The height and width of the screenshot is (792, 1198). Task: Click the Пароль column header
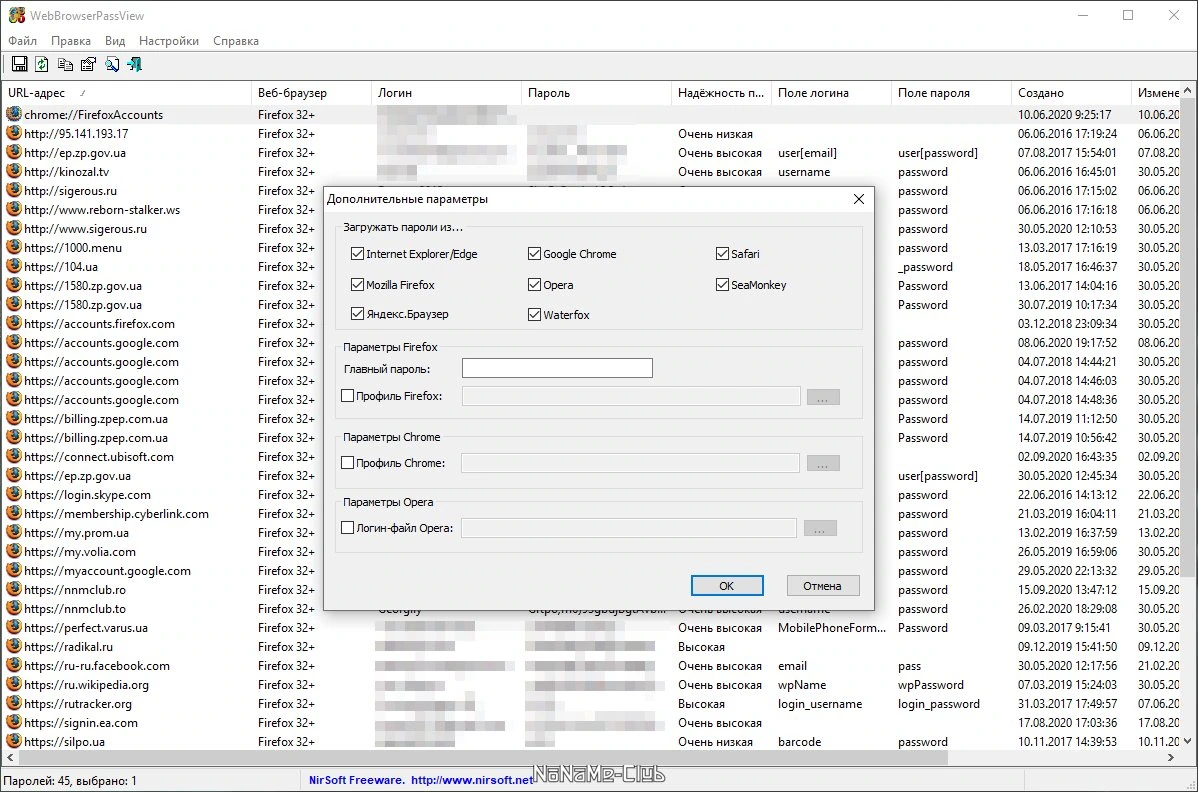pyautogui.click(x=596, y=92)
